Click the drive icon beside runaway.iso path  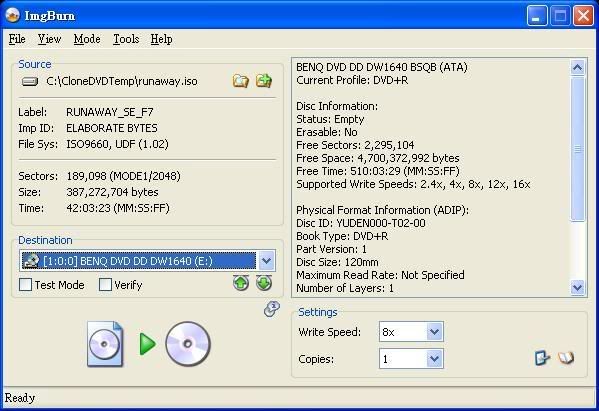(30, 81)
